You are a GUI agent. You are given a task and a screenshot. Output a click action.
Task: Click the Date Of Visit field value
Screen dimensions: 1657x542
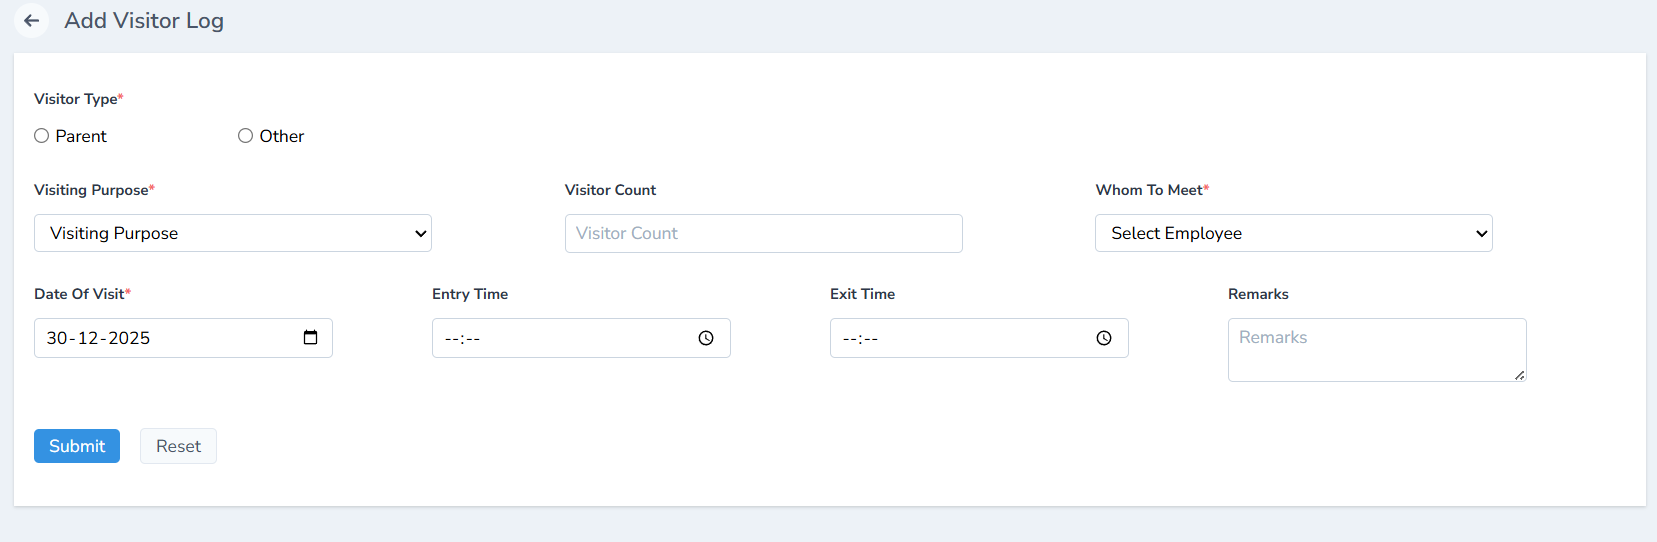coord(98,338)
